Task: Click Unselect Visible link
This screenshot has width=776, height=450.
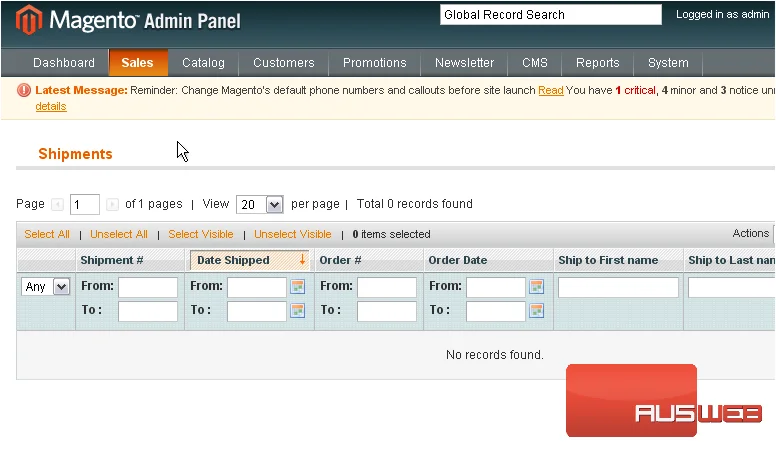Action: [292, 234]
